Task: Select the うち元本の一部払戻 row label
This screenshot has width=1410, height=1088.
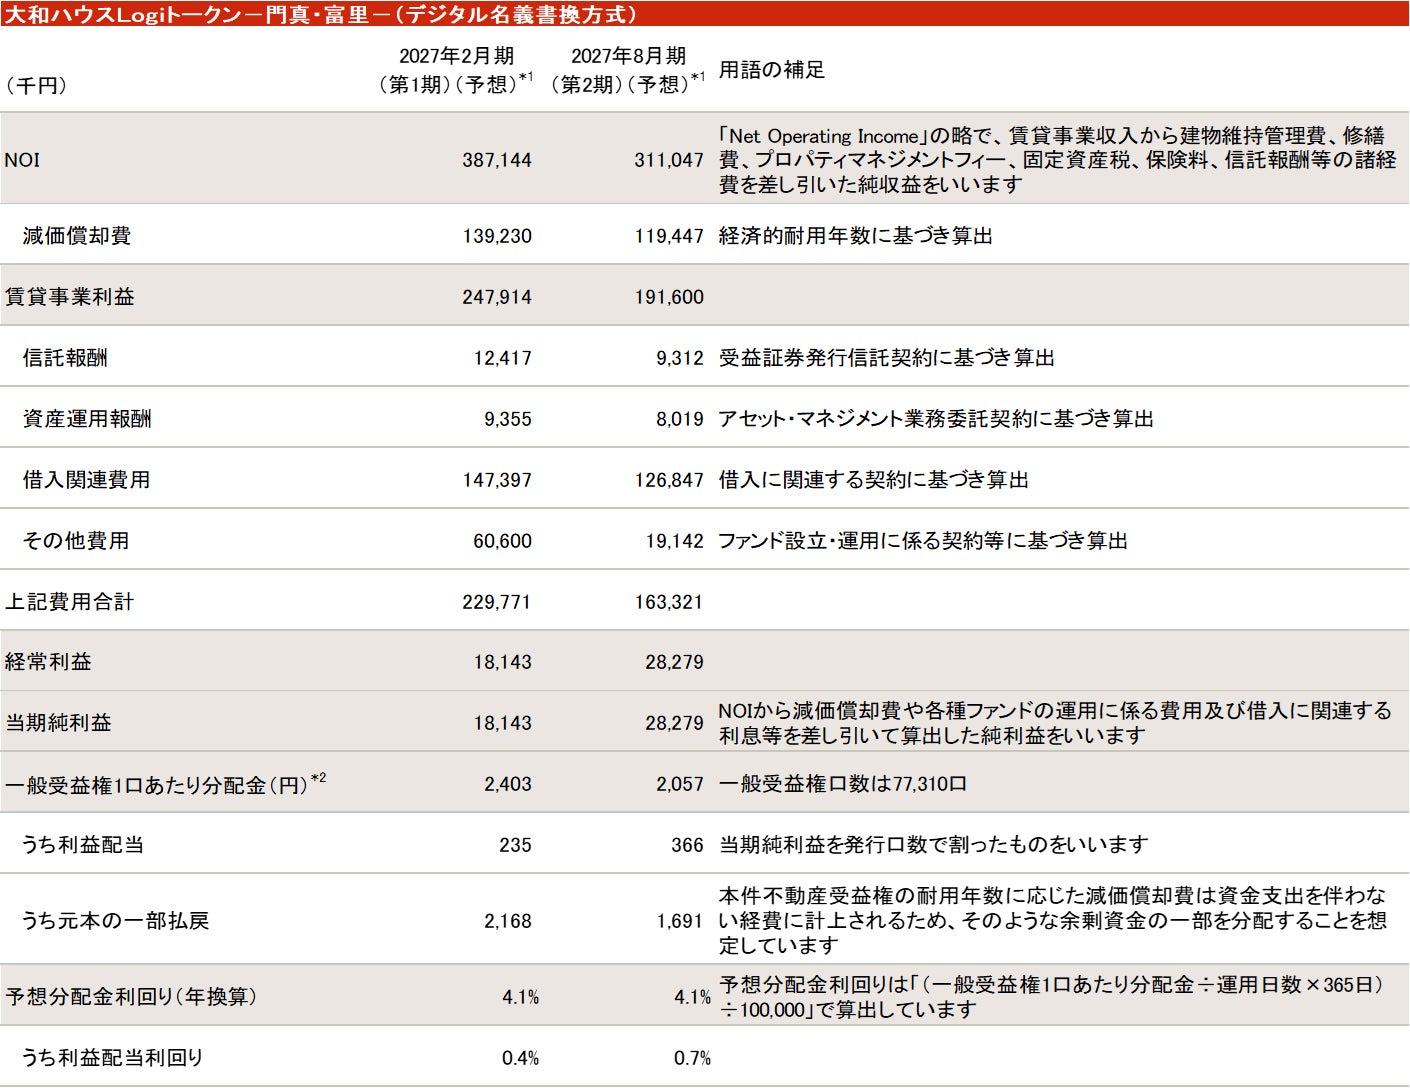Action: click(x=115, y=921)
